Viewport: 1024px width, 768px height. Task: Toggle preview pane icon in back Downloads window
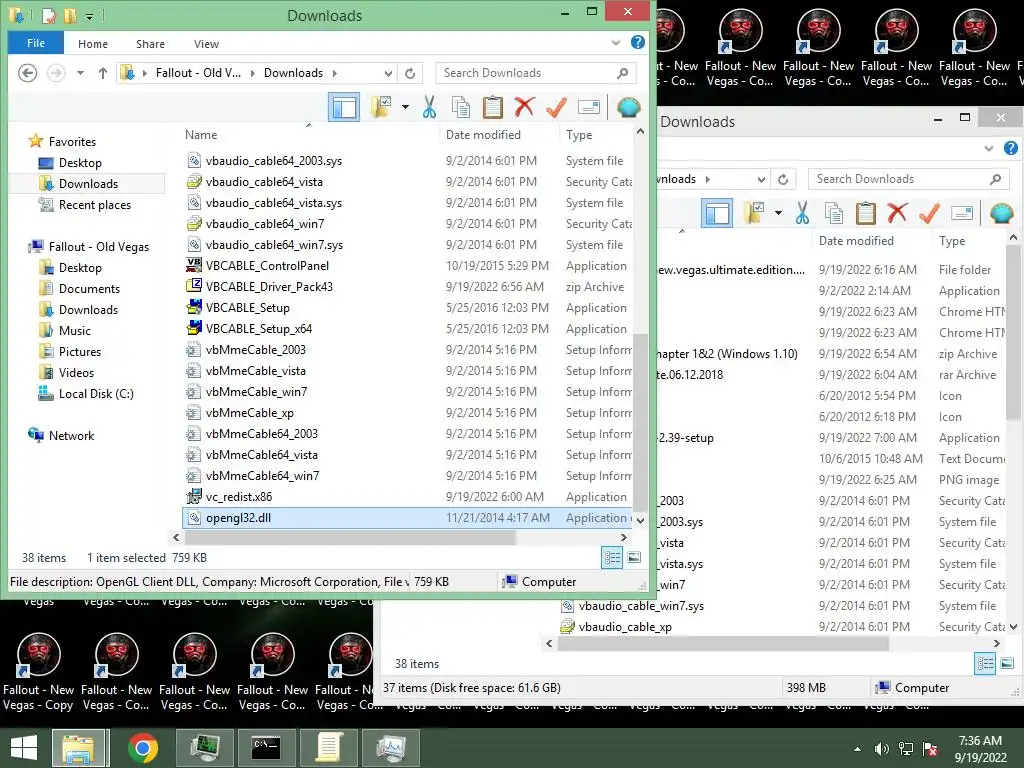pos(717,213)
